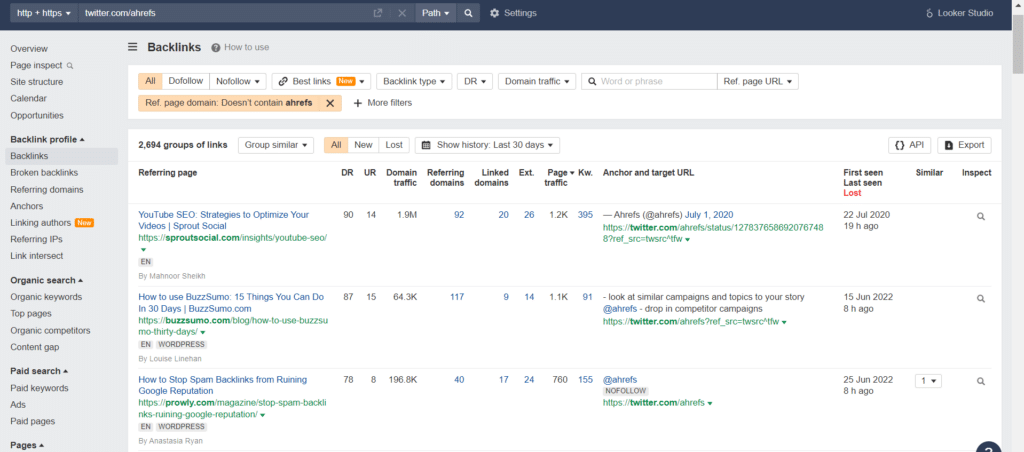The width and height of the screenshot is (1024, 452).
Task: Switch to New links tab
Action: [x=363, y=145]
